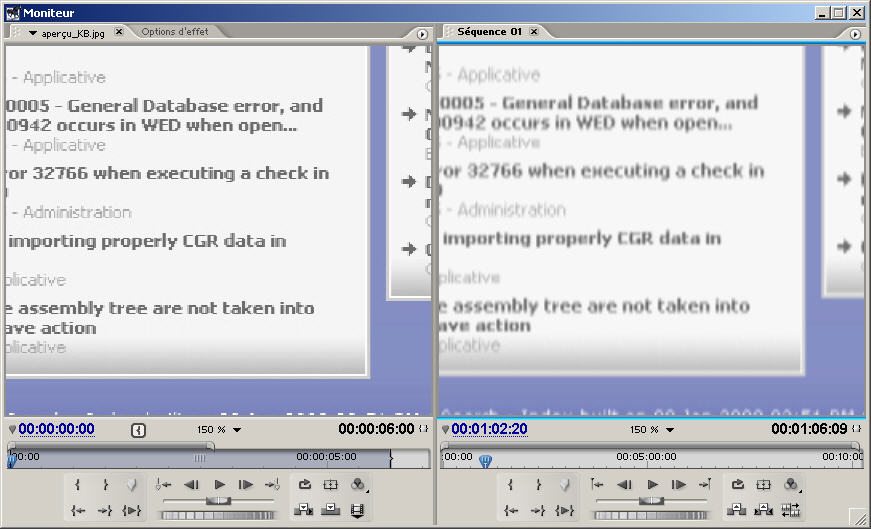Image resolution: width=871 pixels, height=529 pixels.
Task: Select the aperçu_KB.jpg source tab
Action: click(73, 33)
